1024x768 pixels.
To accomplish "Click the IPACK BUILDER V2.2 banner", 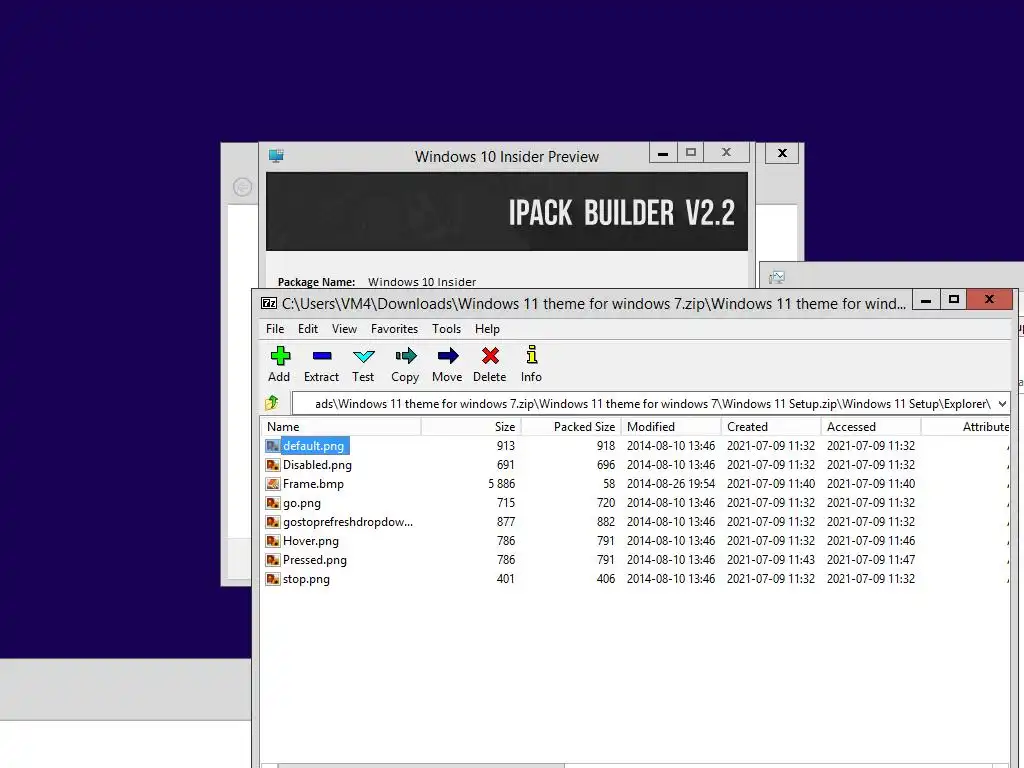I will (x=507, y=212).
